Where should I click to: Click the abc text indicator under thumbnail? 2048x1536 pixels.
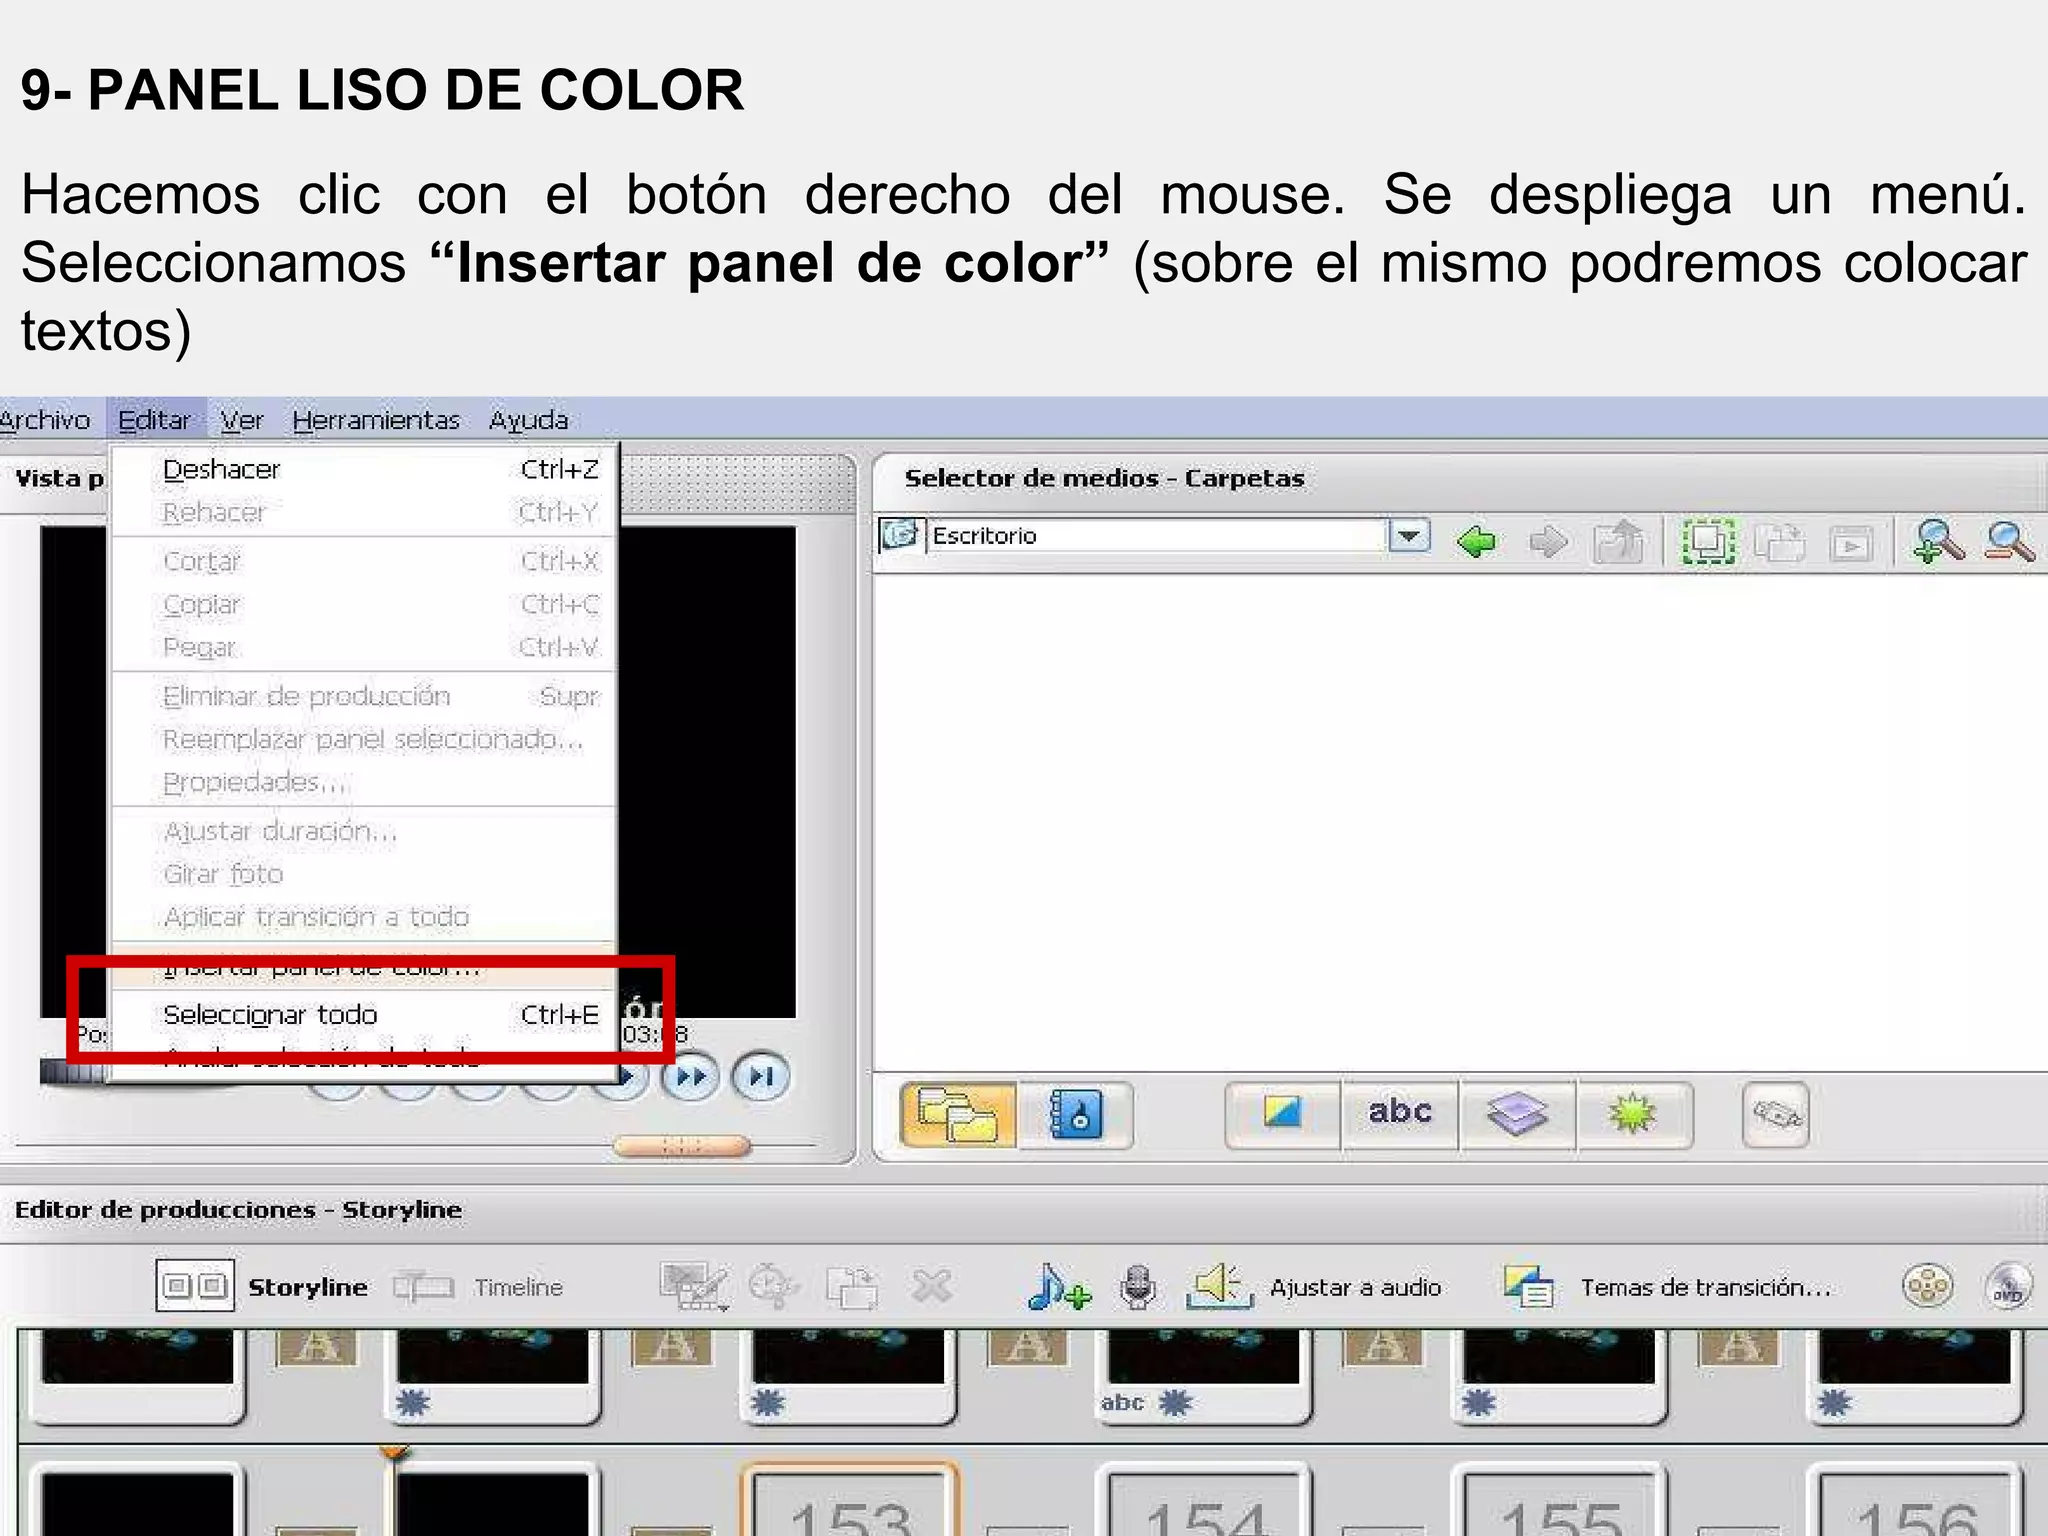1122,1403
